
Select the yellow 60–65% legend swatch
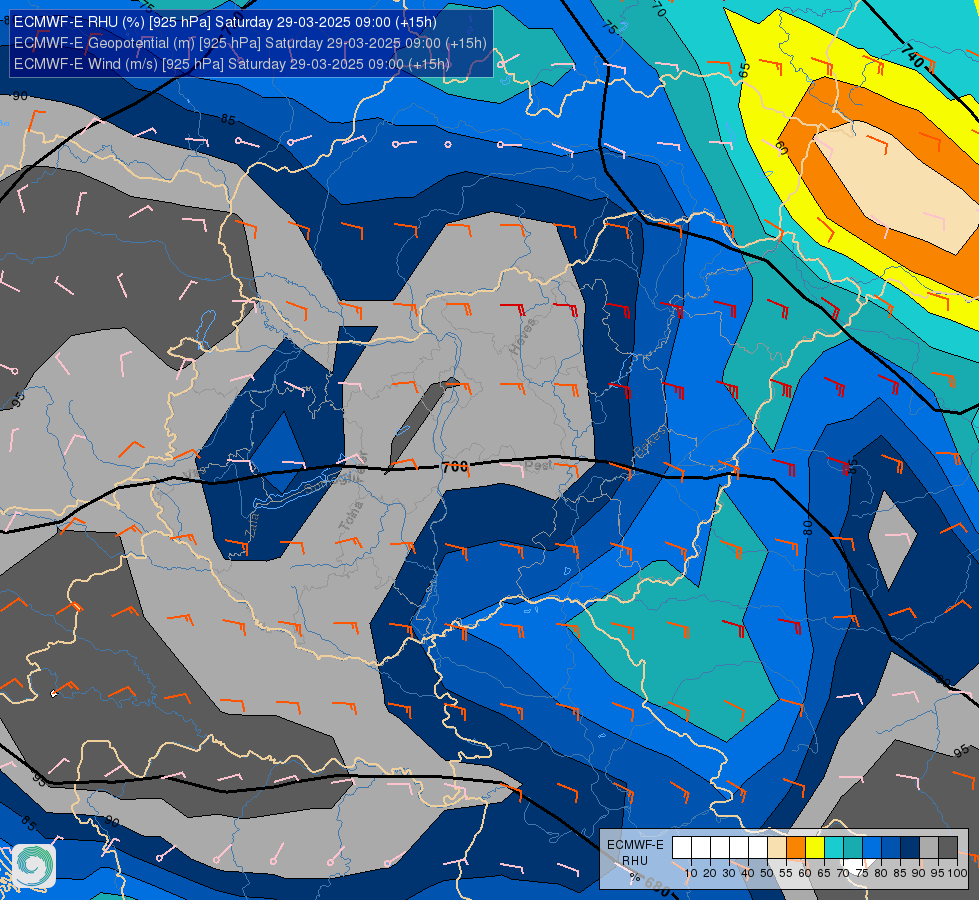pyautogui.click(x=815, y=847)
